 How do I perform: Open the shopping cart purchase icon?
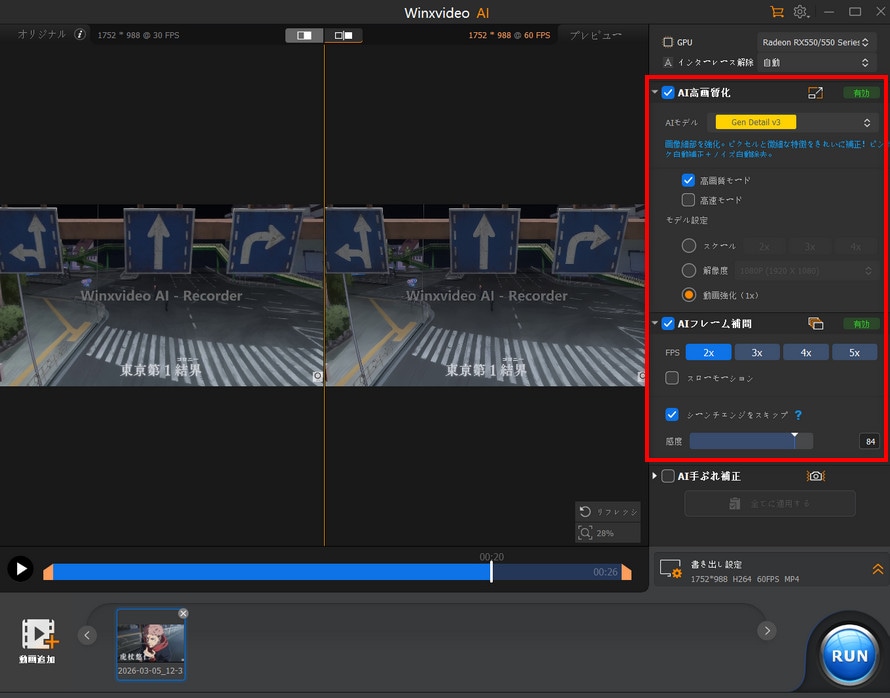[x=776, y=12]
